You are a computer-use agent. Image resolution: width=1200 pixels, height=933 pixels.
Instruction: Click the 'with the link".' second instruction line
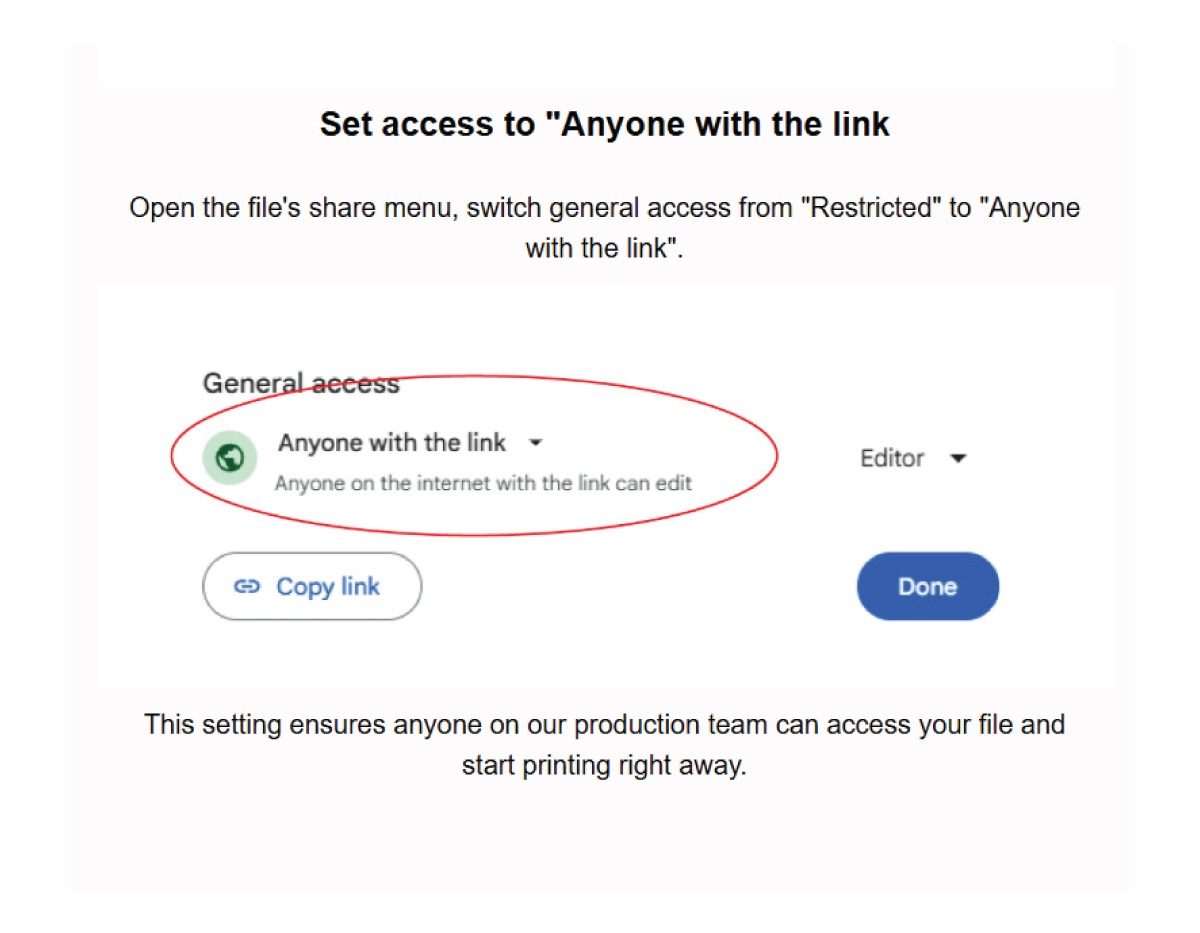pos(604,249)
